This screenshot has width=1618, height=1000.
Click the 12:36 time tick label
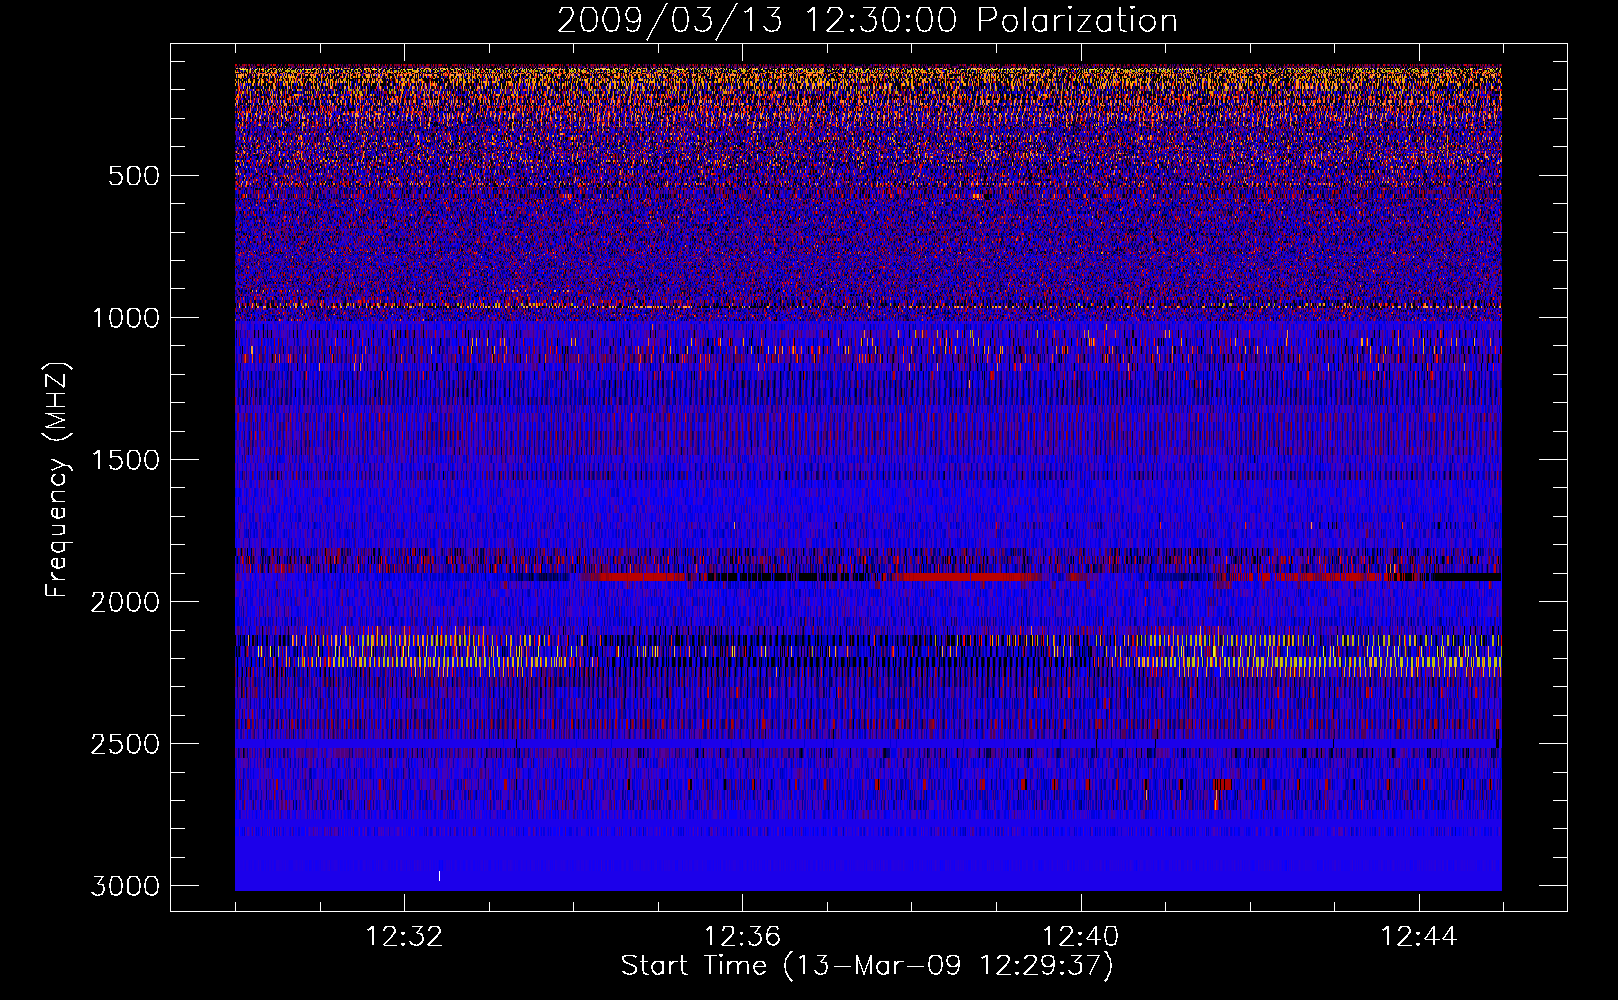click(742, 937)
